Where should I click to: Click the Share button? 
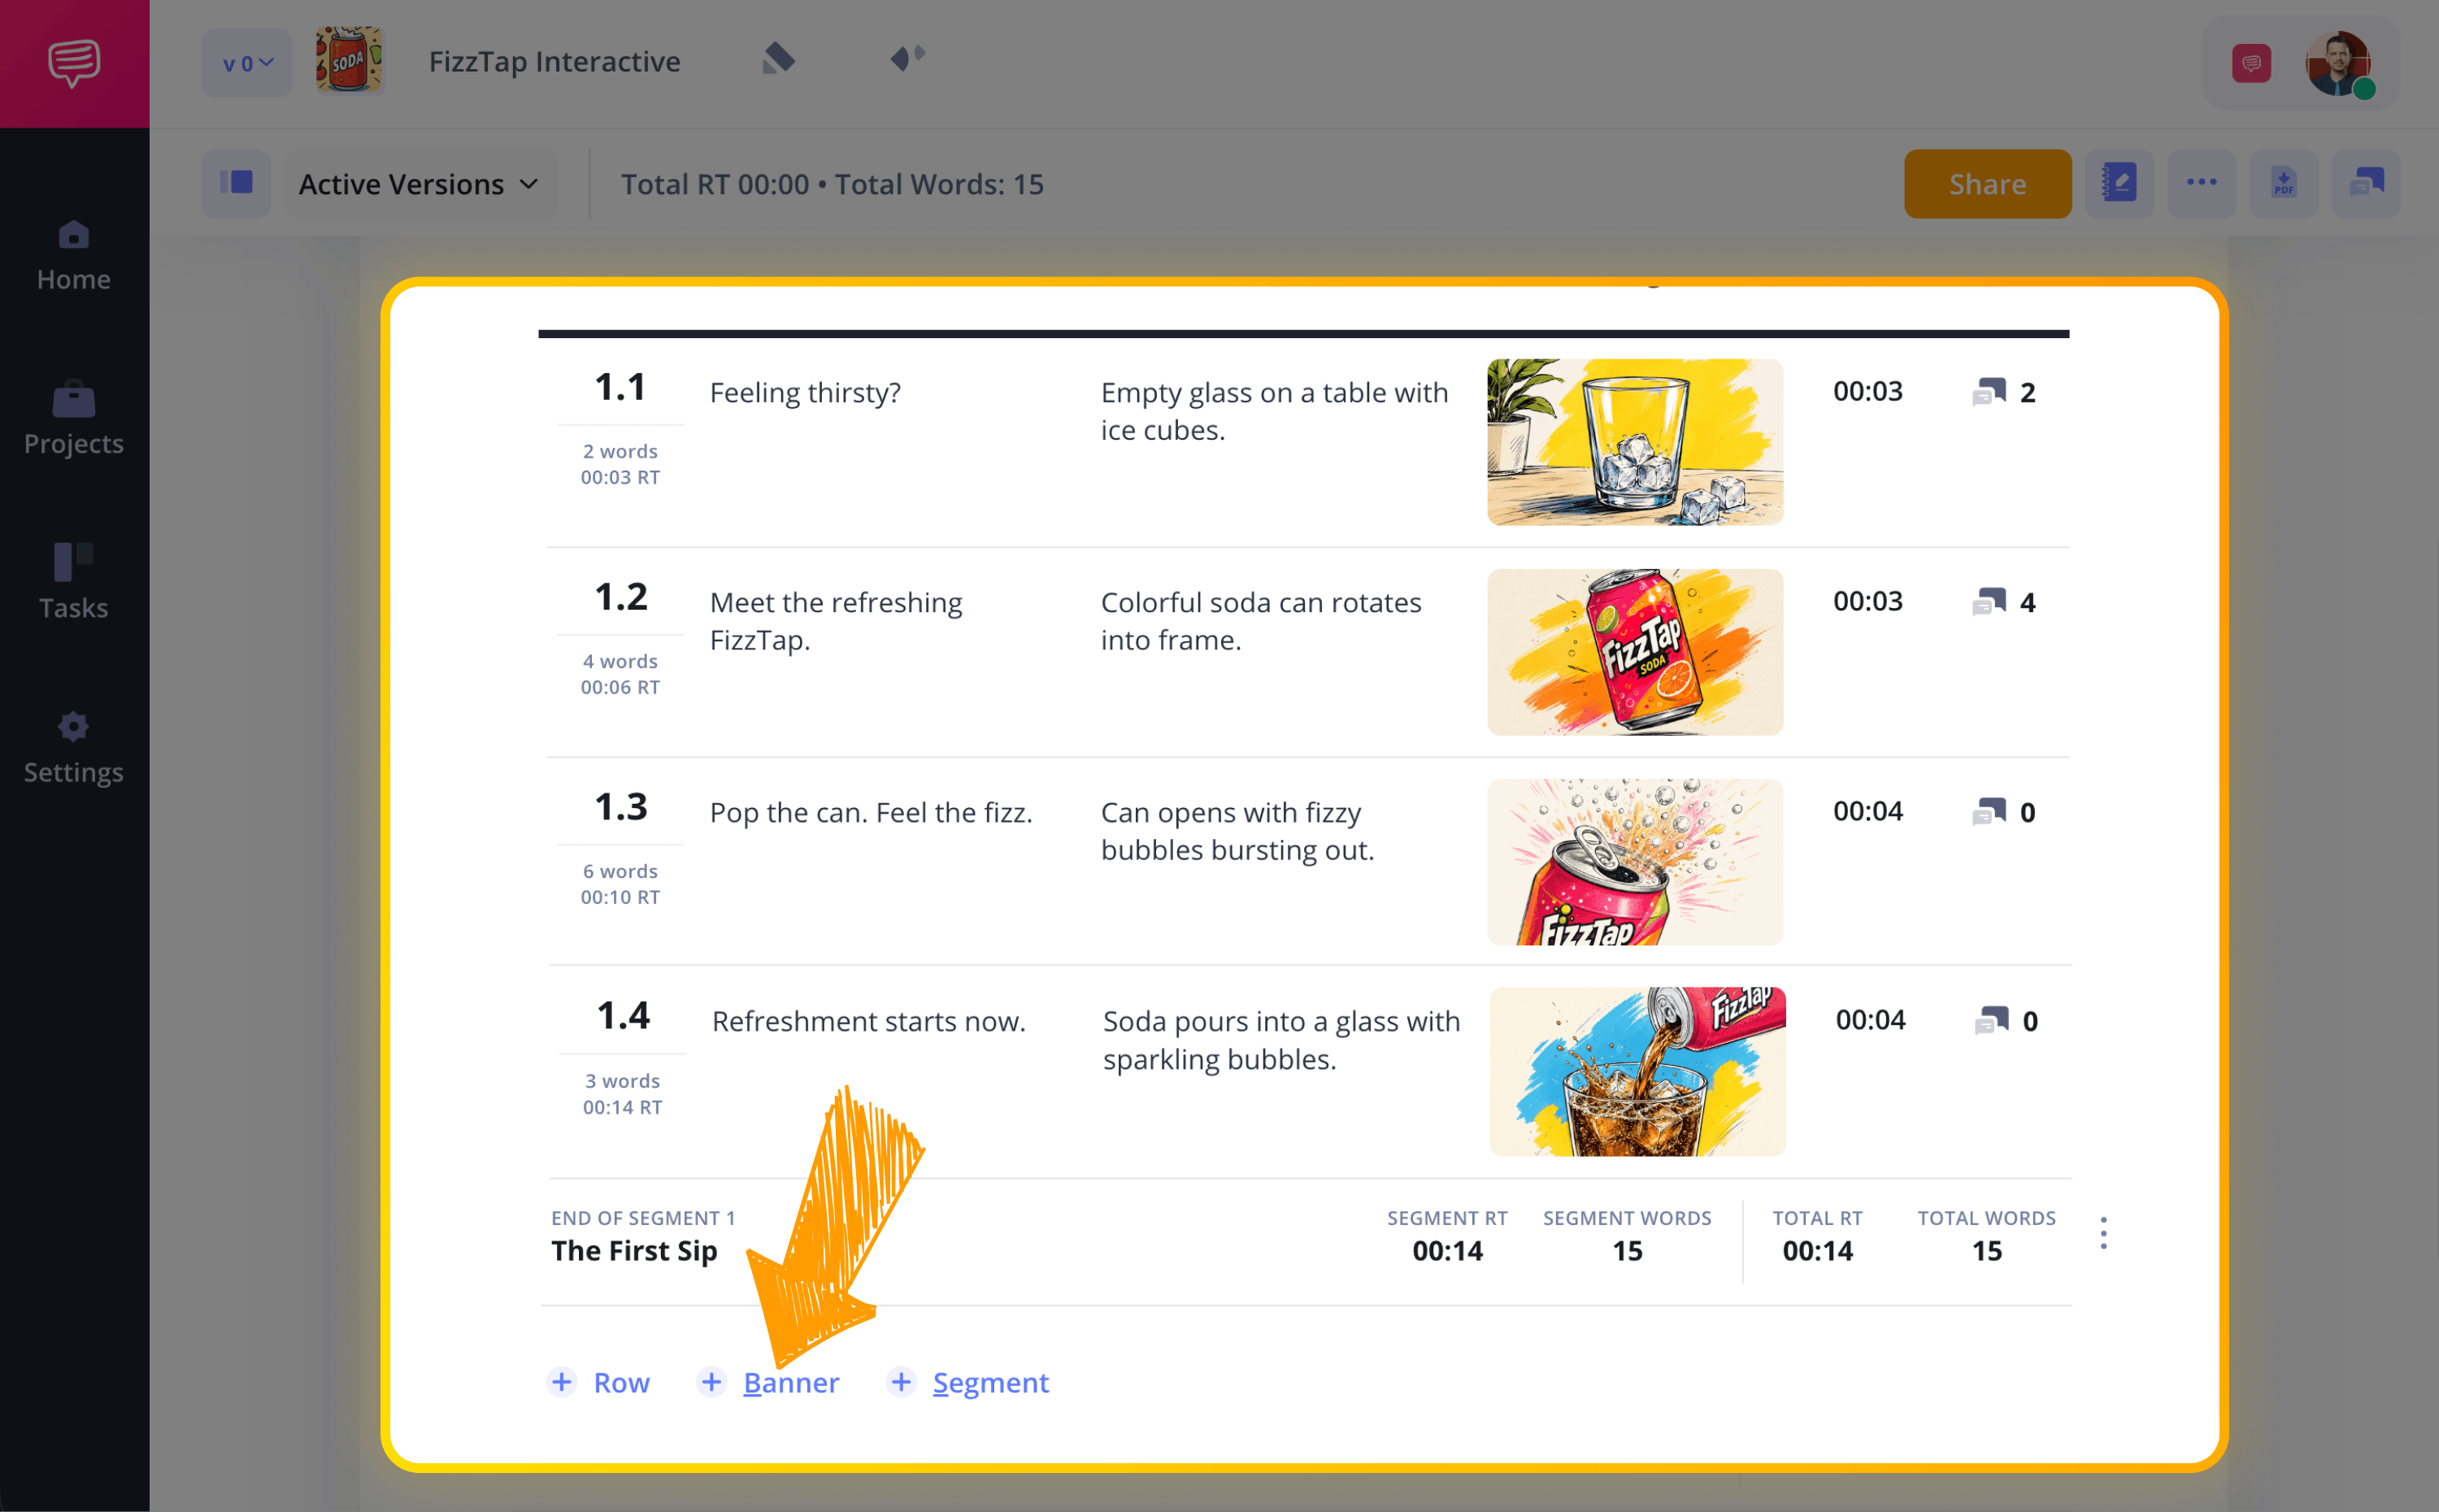(1987, 184)
